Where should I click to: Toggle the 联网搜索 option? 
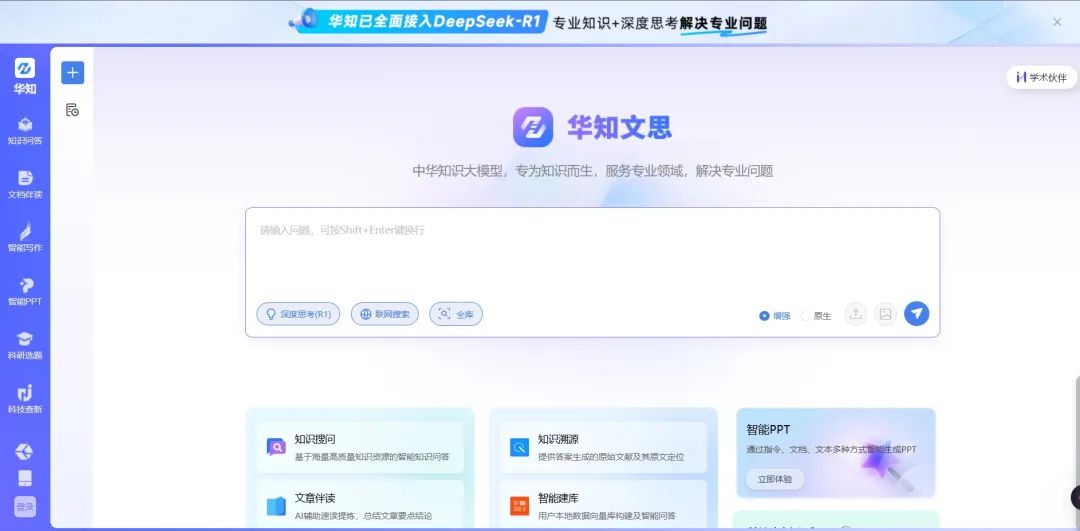[x=384, y=314]
